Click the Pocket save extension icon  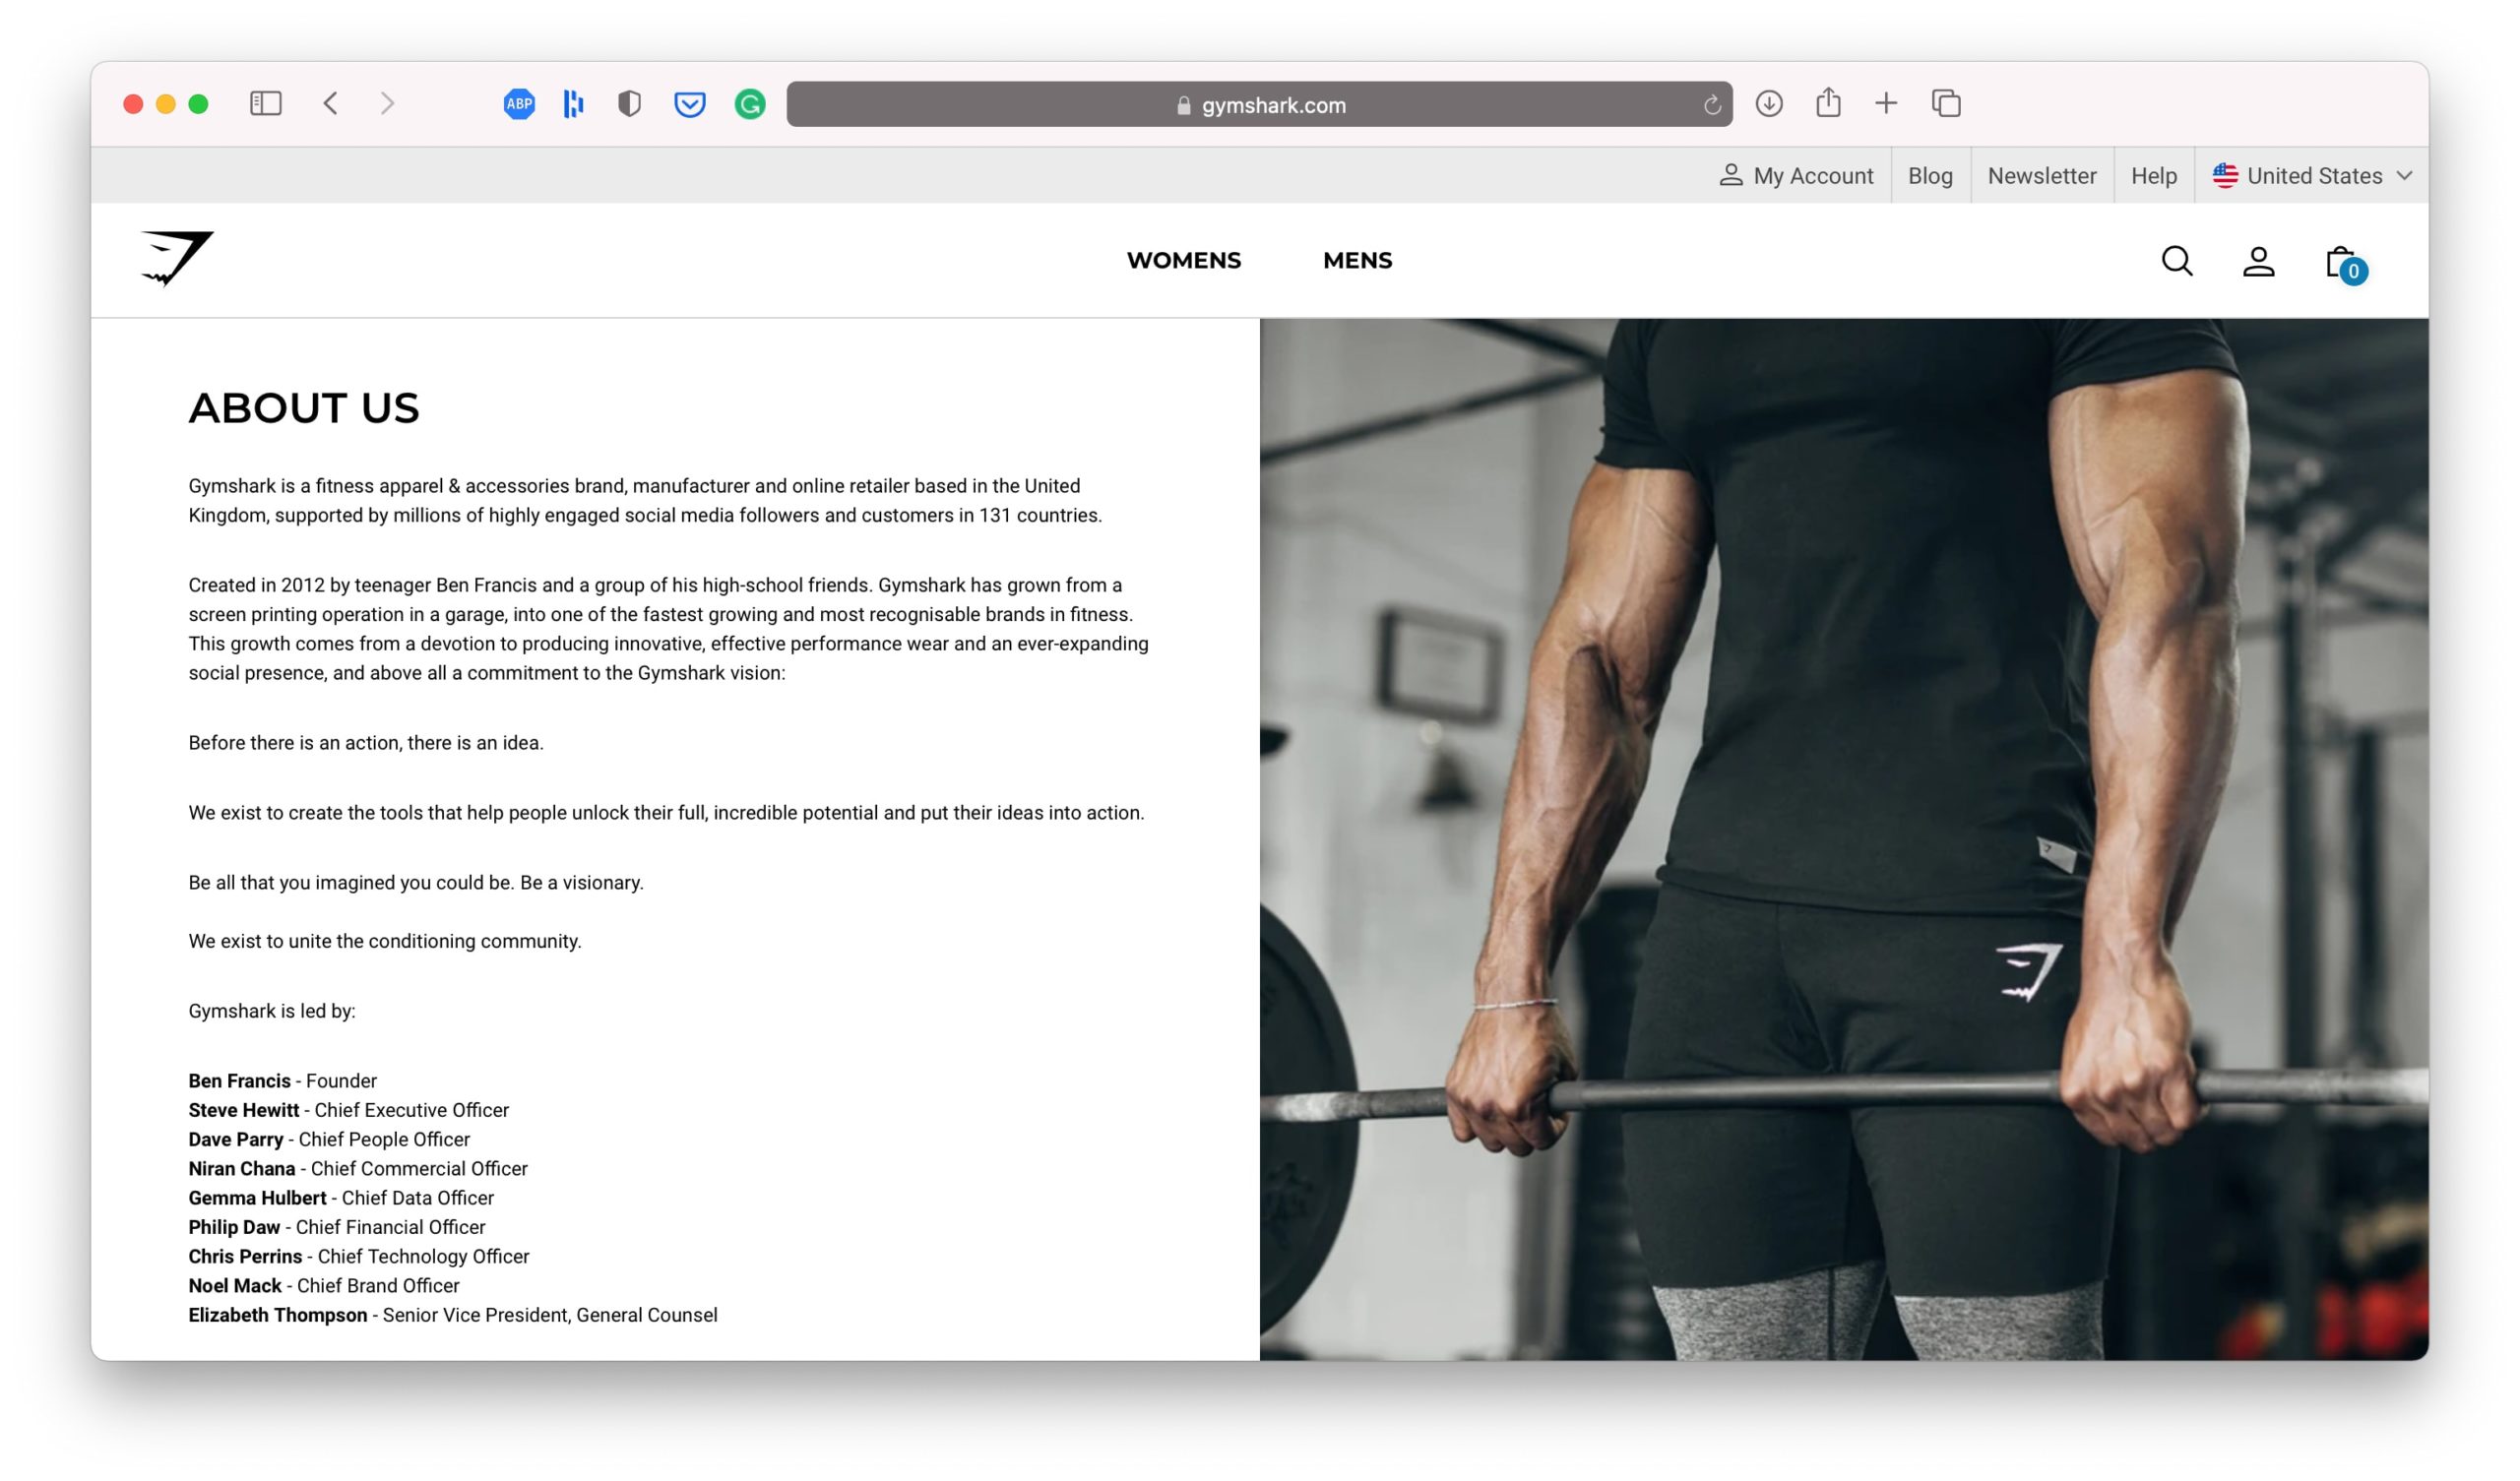tap(689, 102)
